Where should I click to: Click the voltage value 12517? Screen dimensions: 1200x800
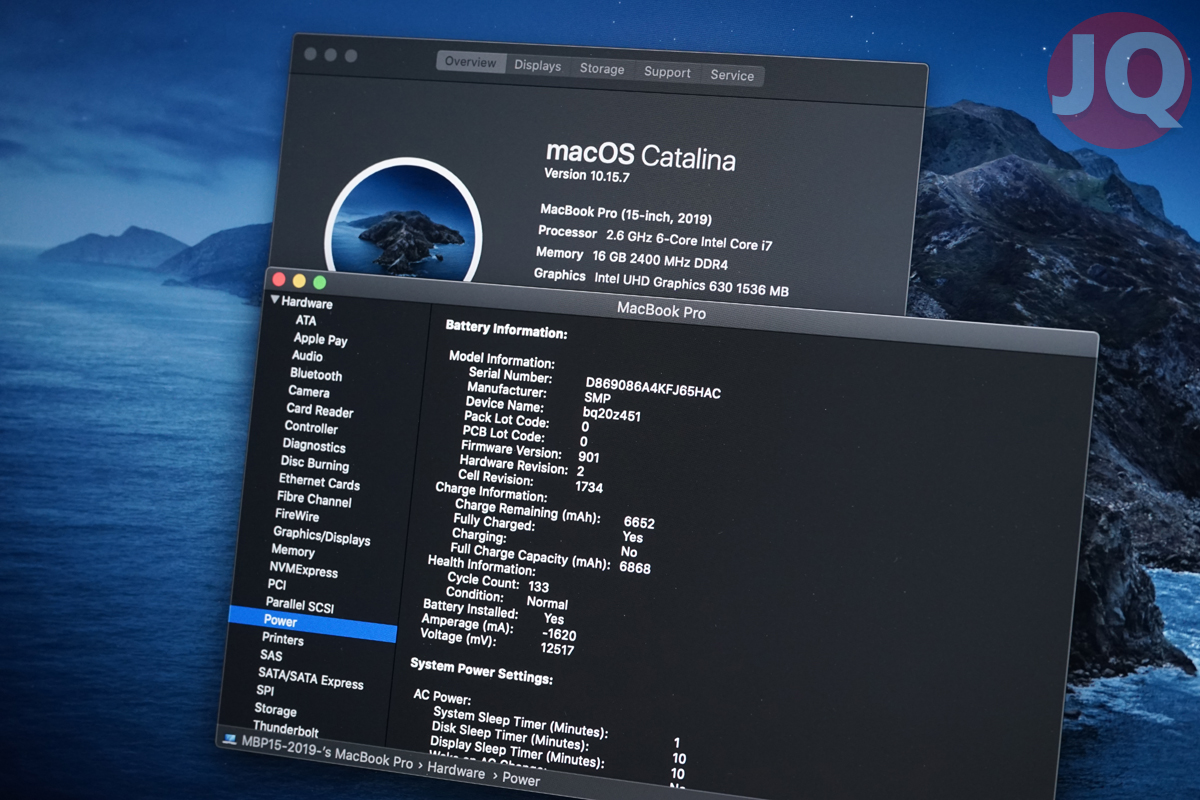(557, 649)
